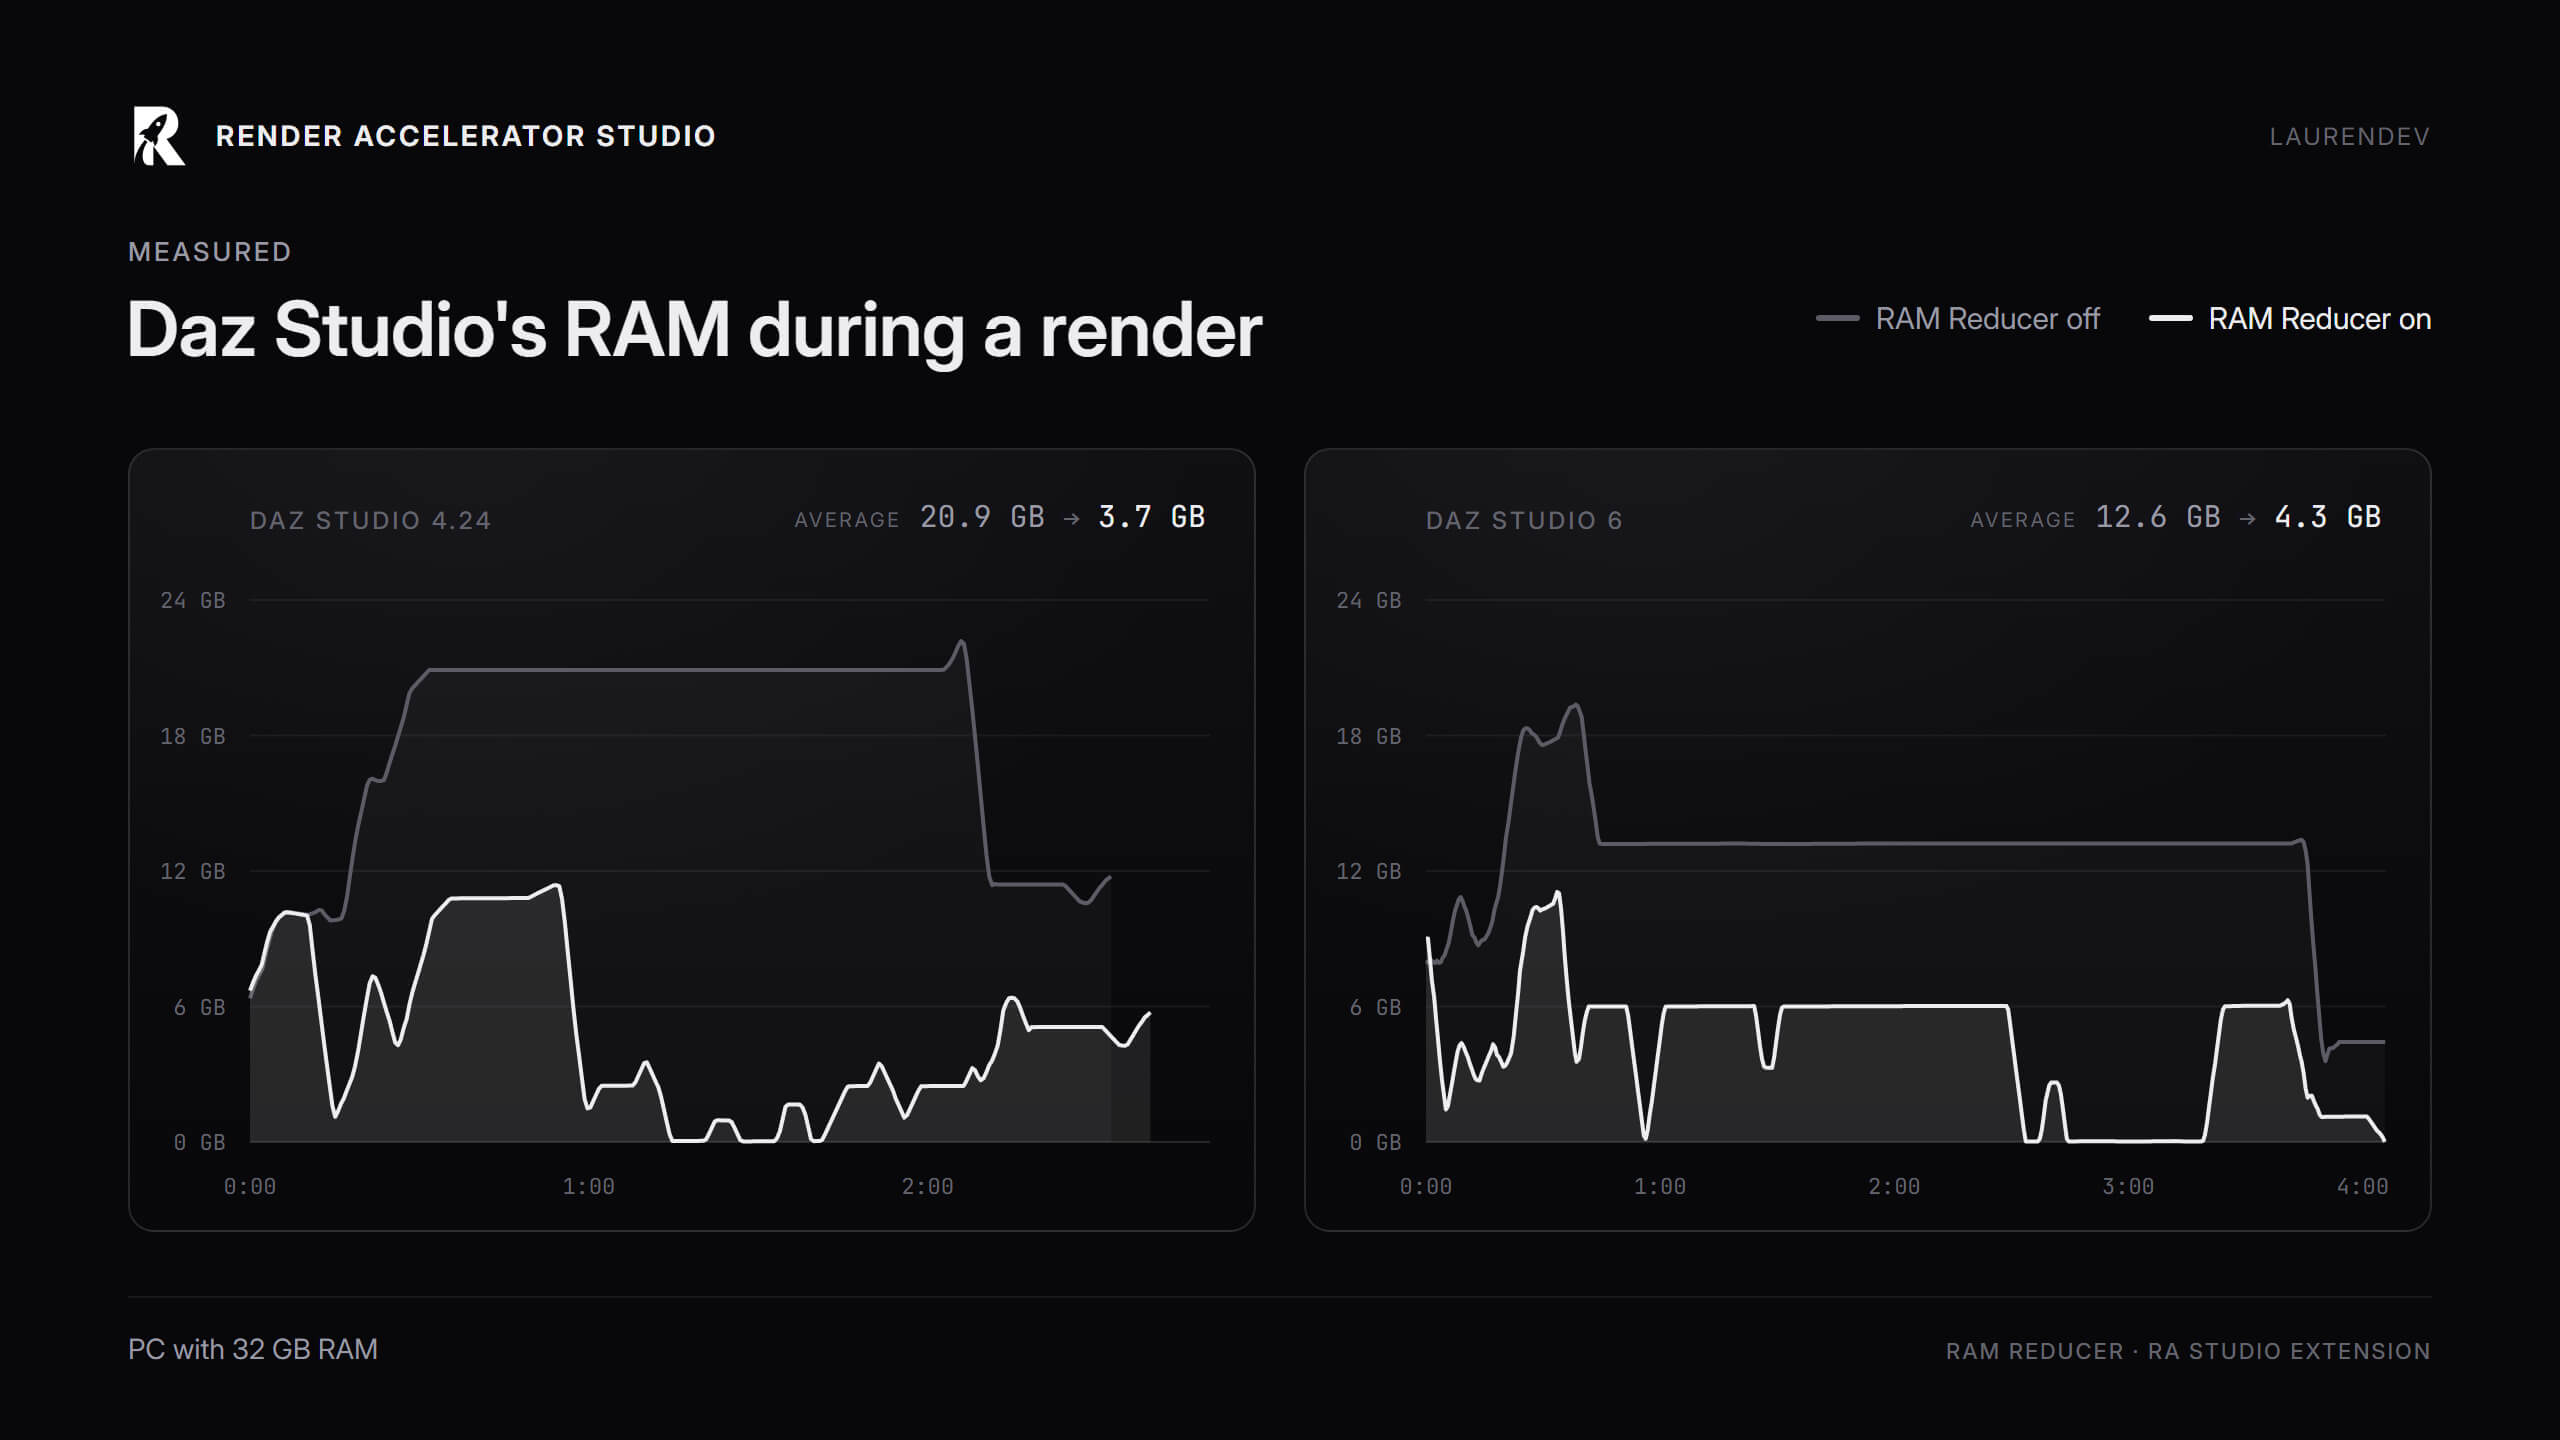Click the MEASURED heading label

click(x=210, y=252)
